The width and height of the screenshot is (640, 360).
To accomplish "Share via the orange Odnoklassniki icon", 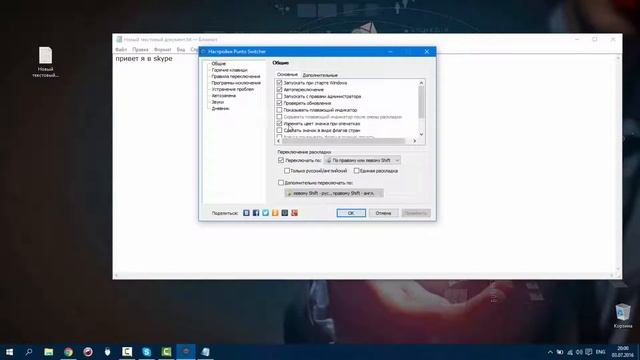I will (275, 213).
